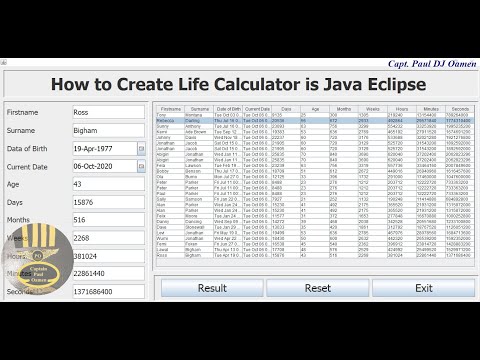Click the Age column header
Screen dimensions: 480x360
(315, 109)
